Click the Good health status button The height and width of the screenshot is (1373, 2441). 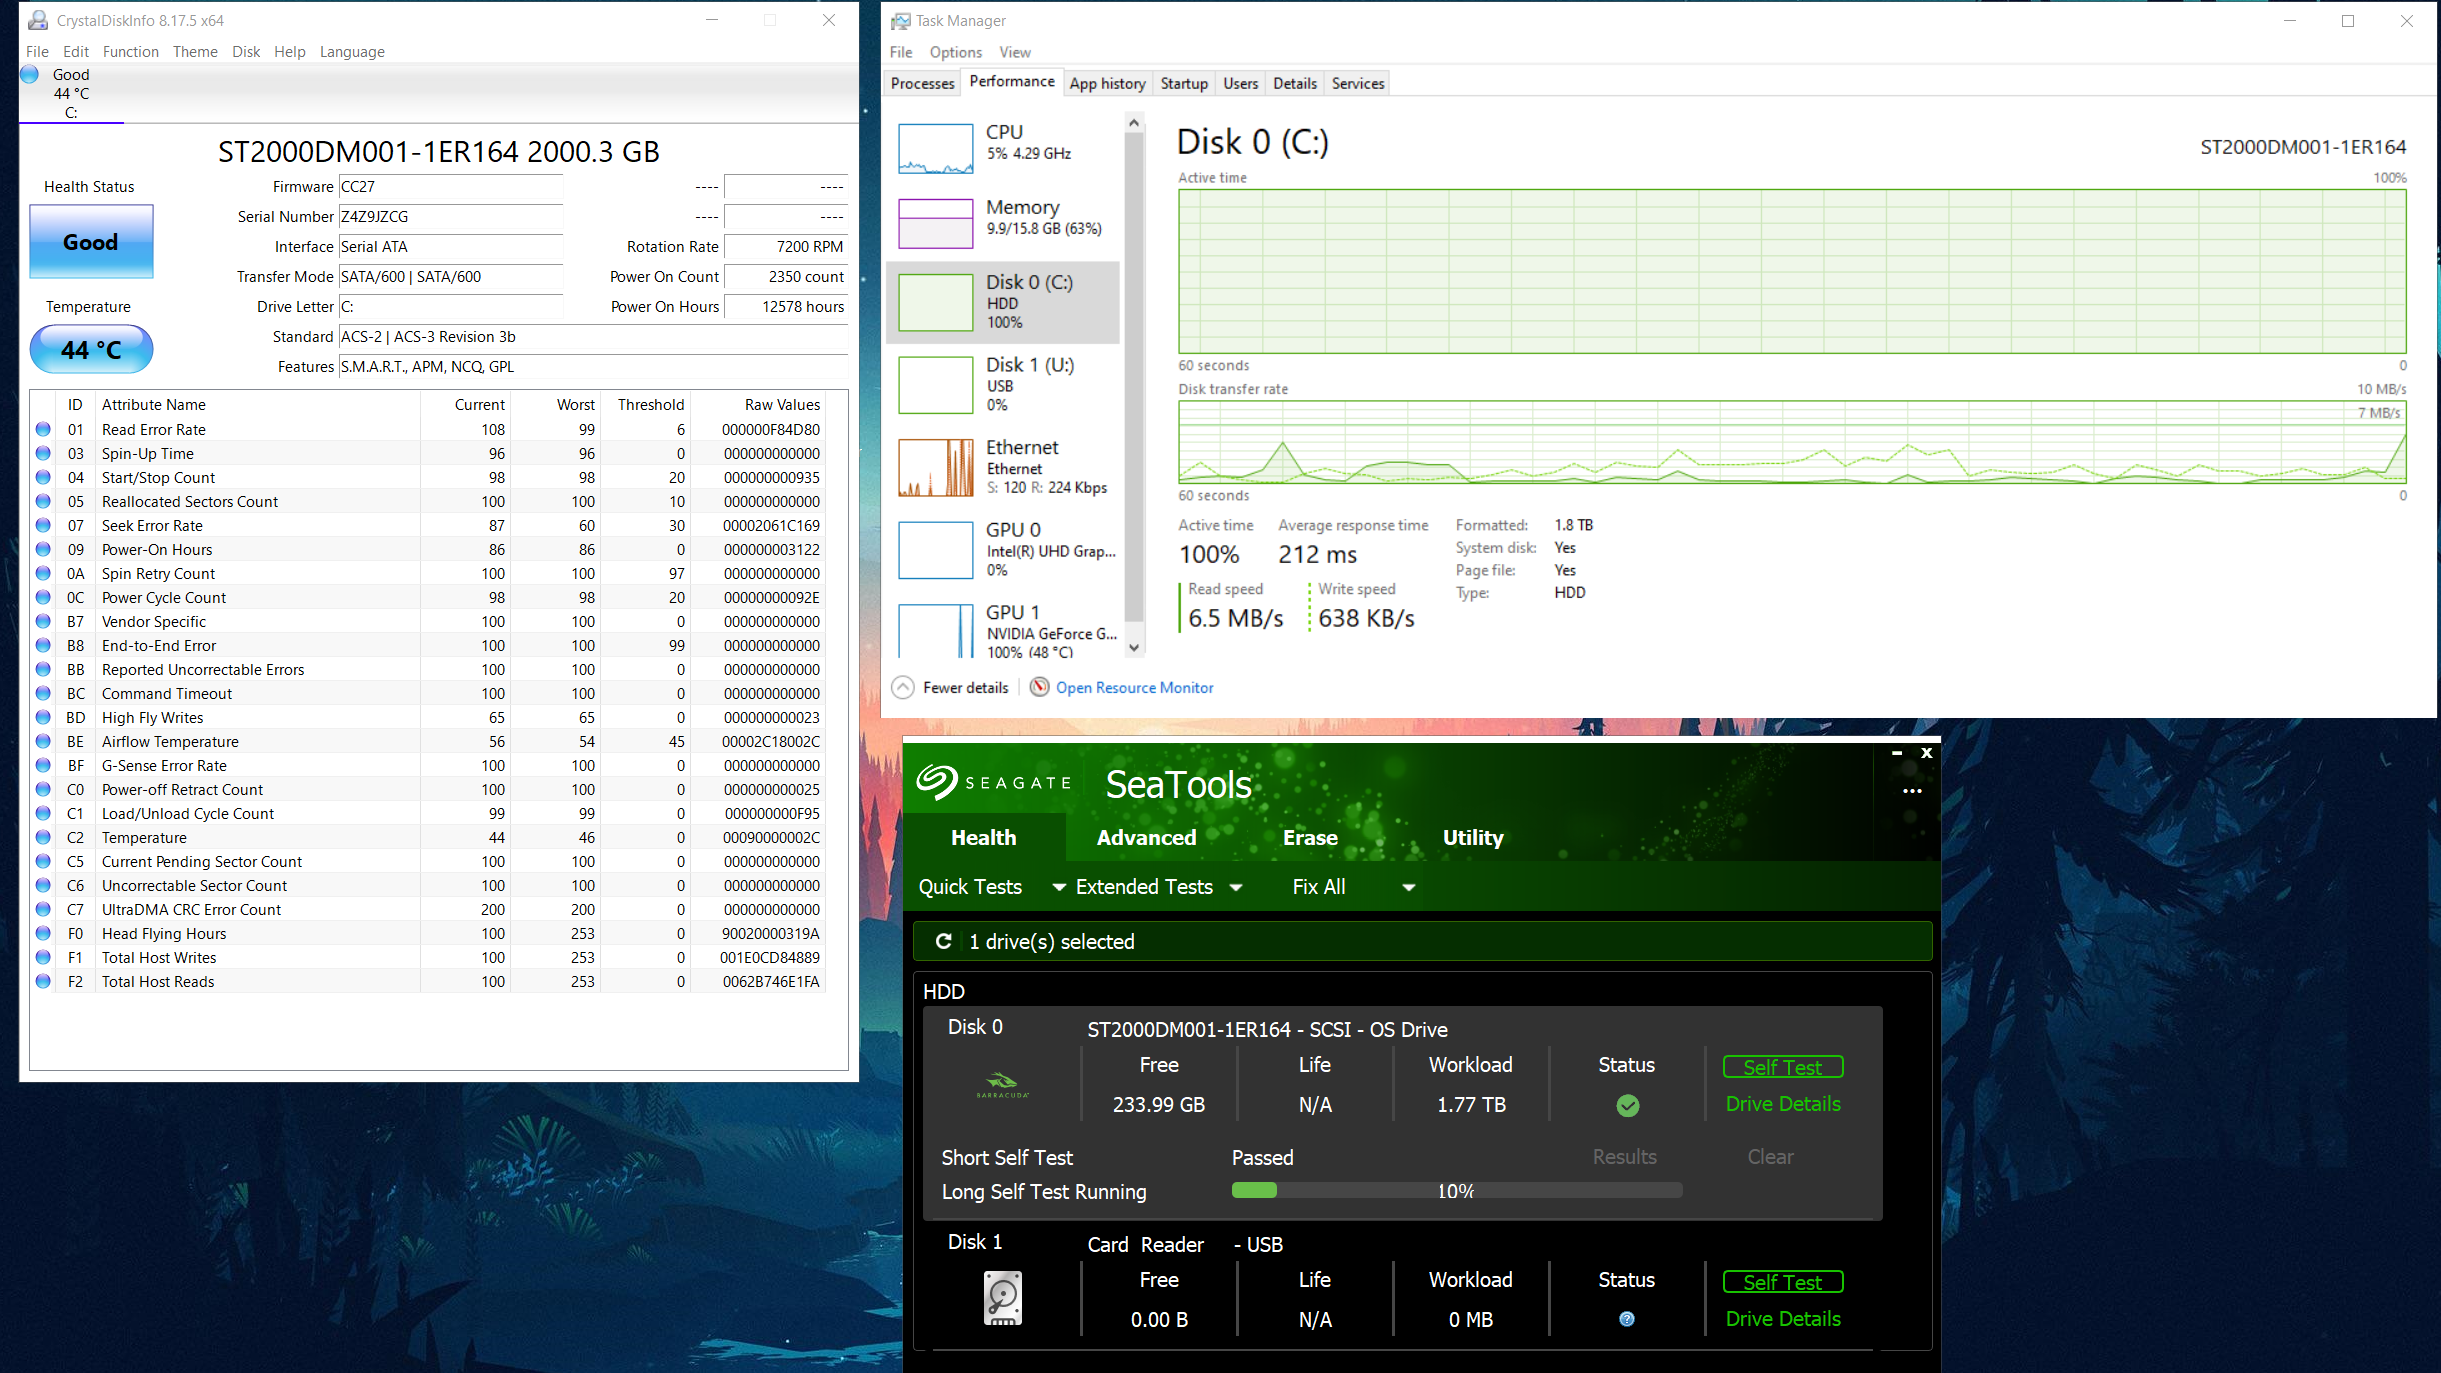(x=91, y=242)
